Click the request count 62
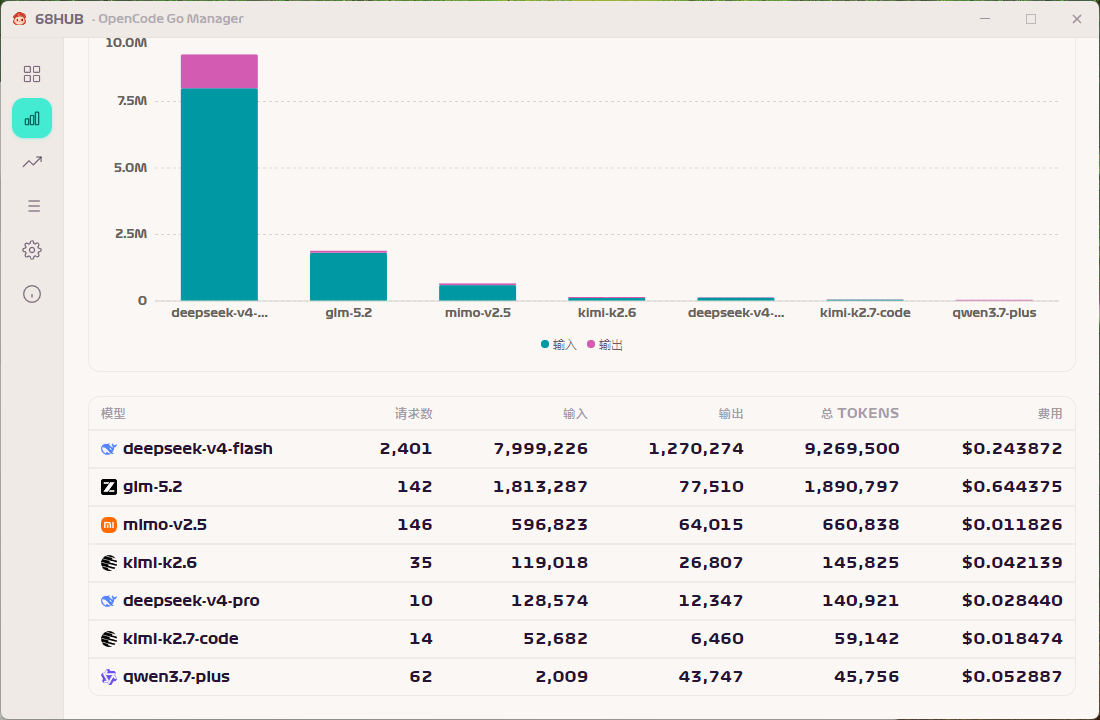1100x720 pixels. tap(421, 676)
